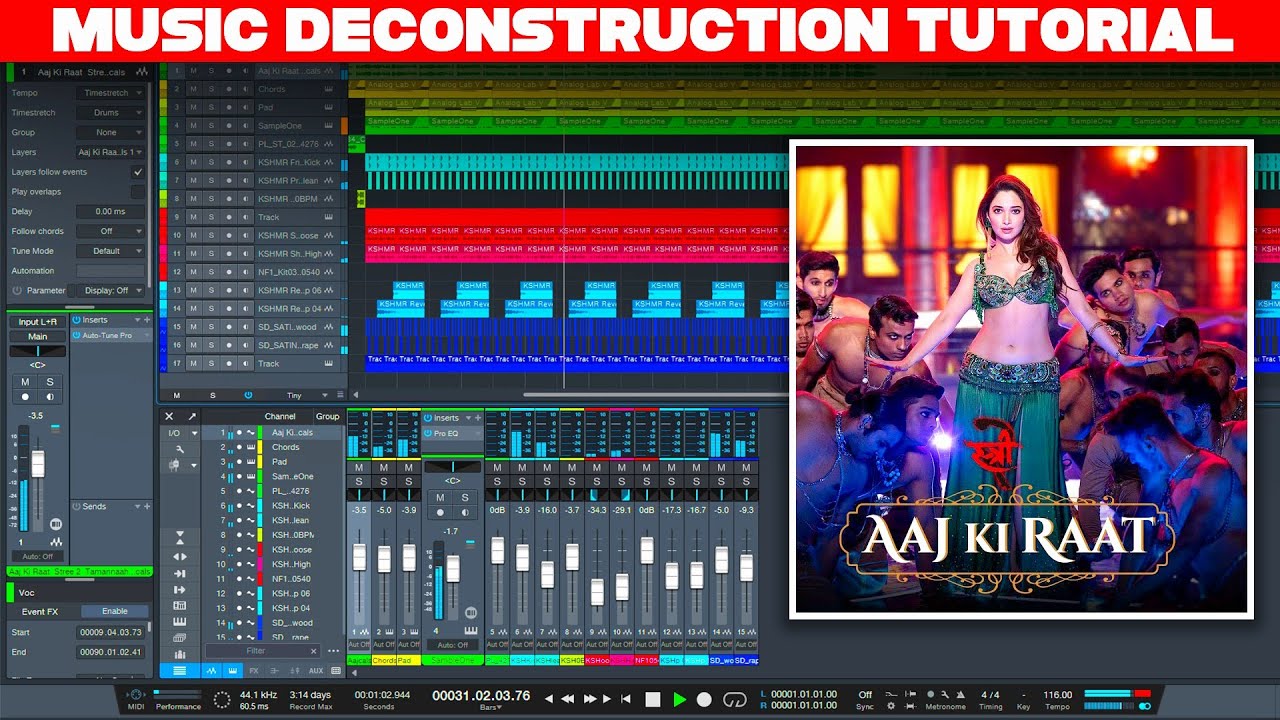Toggle the Parameter power icon
This screenshot has height=720, width=1280.
(17, 290)
